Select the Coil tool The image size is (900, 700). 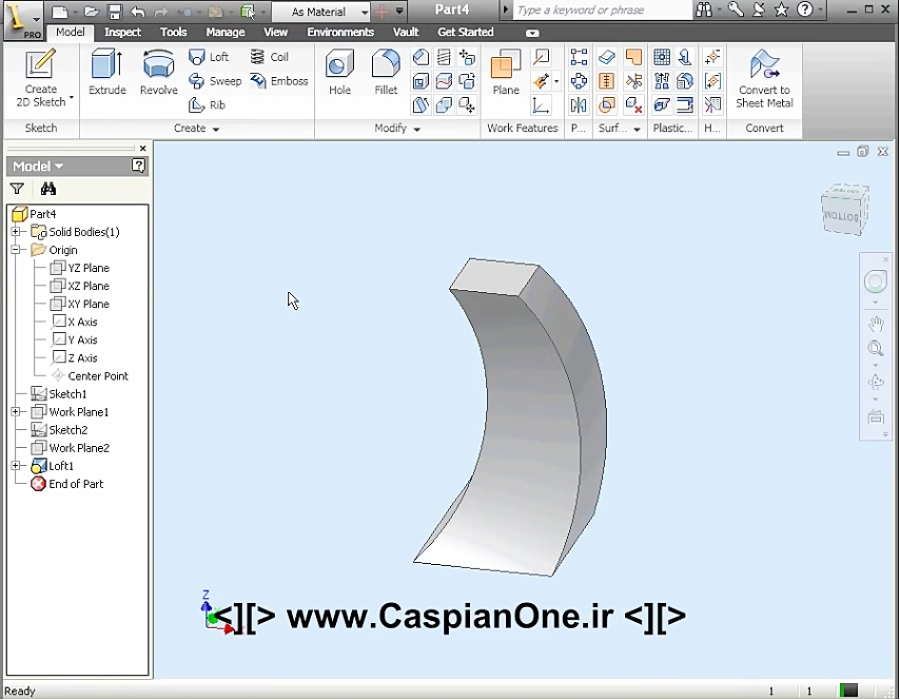click(x=271, y=57)
